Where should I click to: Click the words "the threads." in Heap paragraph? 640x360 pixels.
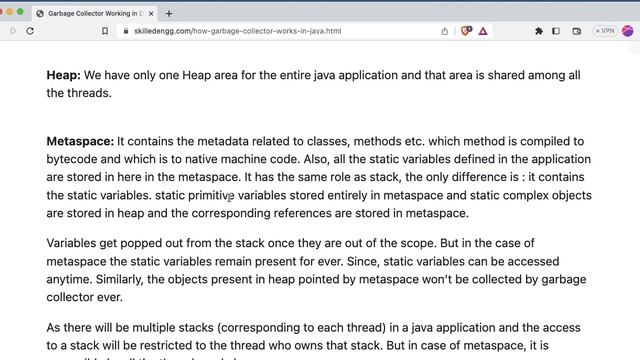[x=79, y=93]
